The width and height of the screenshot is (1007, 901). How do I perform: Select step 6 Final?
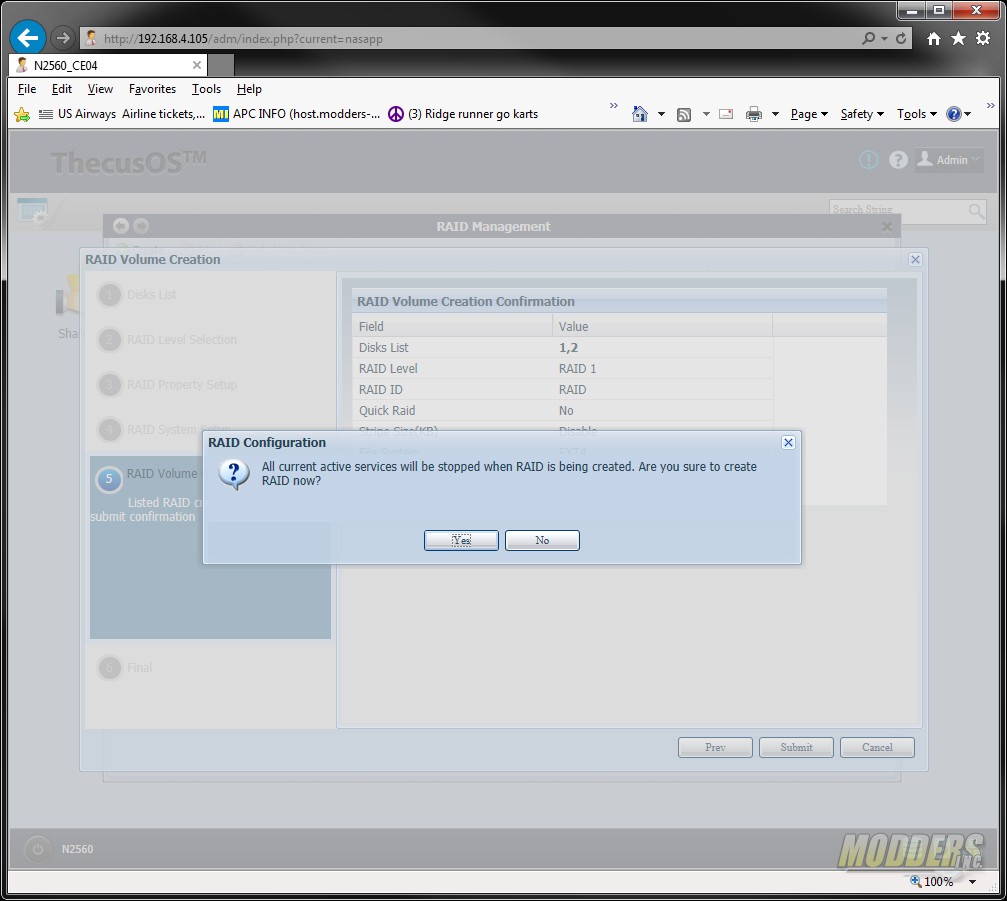(x=125, y=668)
